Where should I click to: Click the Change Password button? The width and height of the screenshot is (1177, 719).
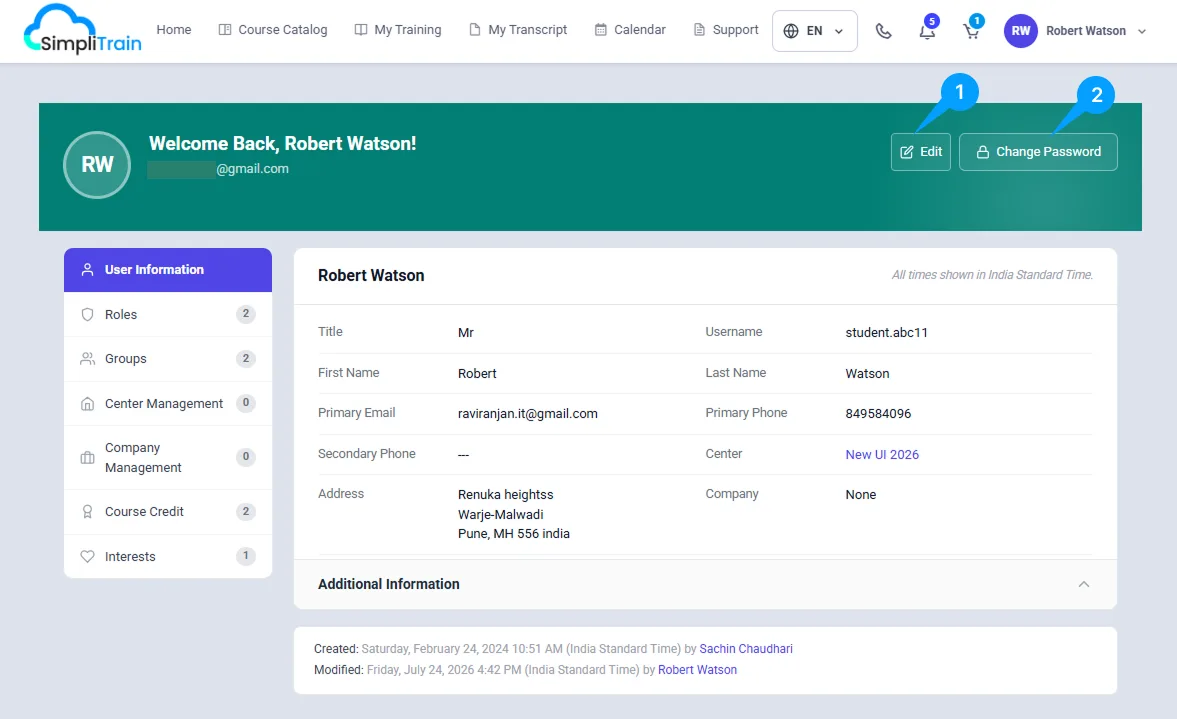[x=1038, y=152]
